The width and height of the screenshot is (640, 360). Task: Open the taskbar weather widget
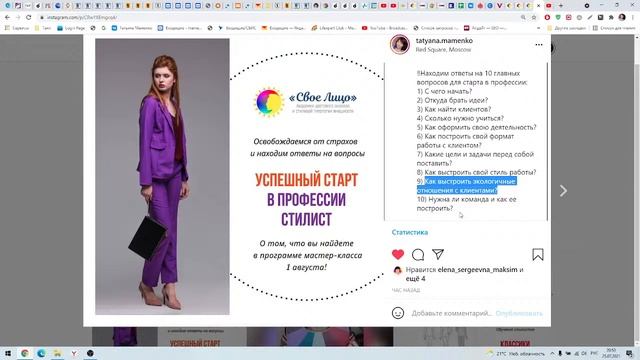click(516, 353)
